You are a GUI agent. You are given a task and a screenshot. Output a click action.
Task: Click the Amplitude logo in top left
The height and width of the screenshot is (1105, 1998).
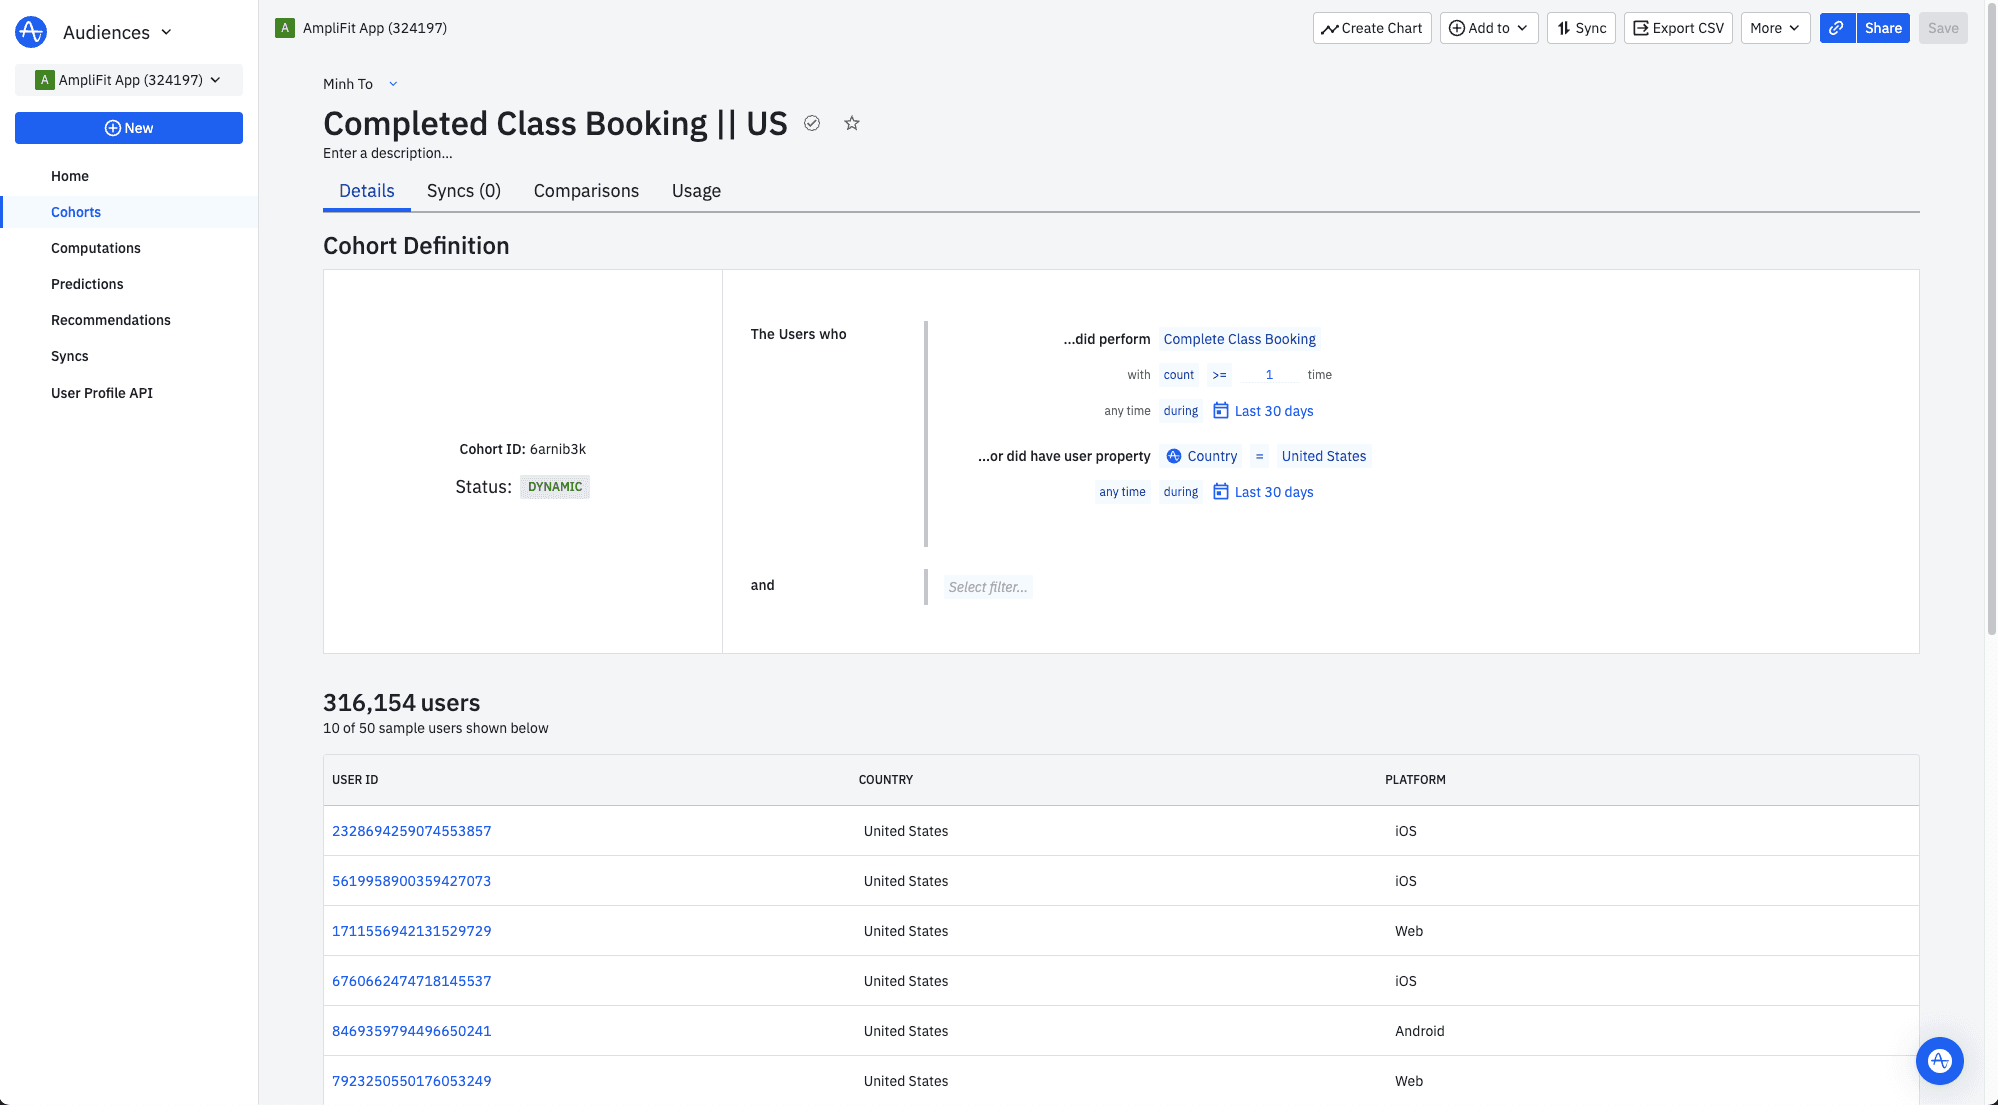coord(30,31)
